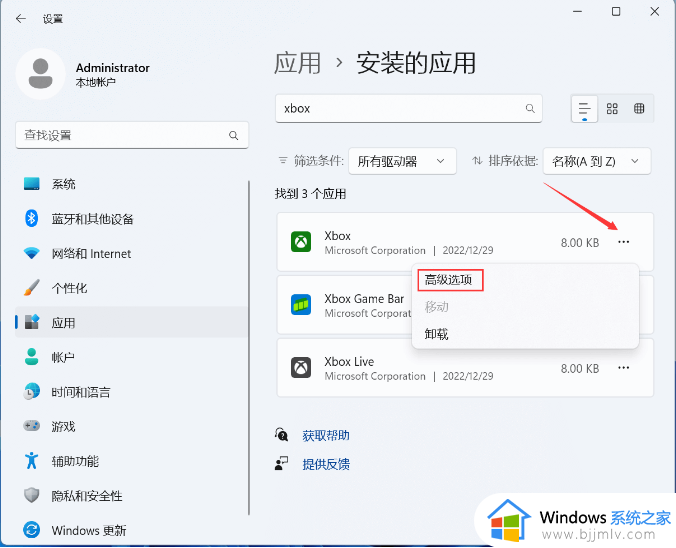Switch to grid view layout
This screenshot has height=548, width=676.
click(612, 109)
